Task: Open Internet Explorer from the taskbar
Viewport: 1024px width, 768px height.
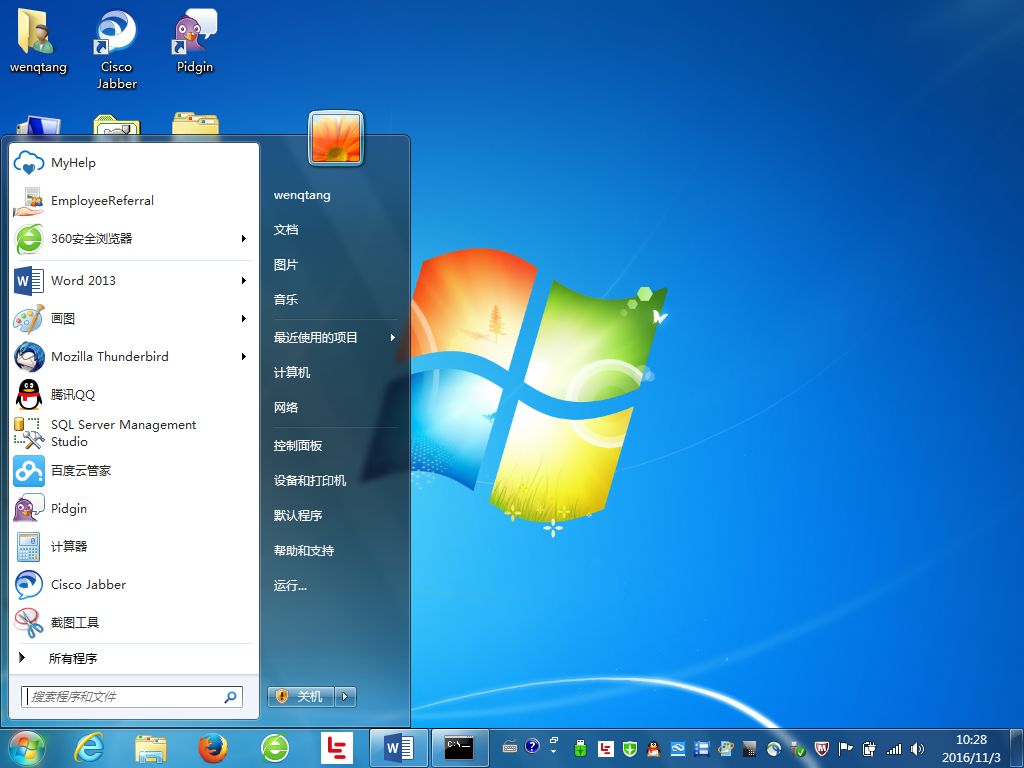Action: pos(89,748)
